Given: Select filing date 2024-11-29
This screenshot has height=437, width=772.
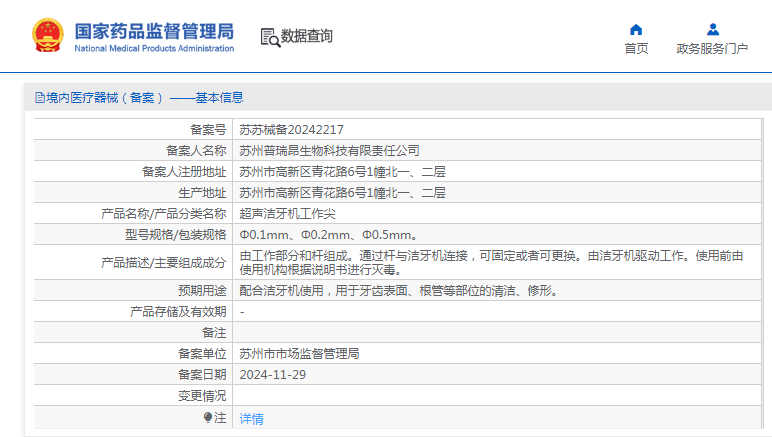Looking at the screenshot, I should [273, 375].
